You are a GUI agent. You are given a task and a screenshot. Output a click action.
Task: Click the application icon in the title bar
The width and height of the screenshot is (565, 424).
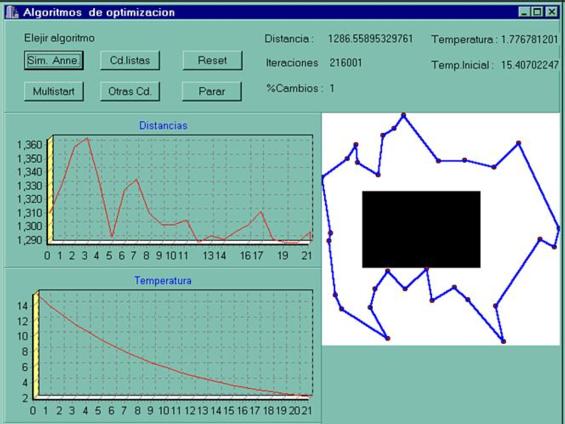click(12, 12)
